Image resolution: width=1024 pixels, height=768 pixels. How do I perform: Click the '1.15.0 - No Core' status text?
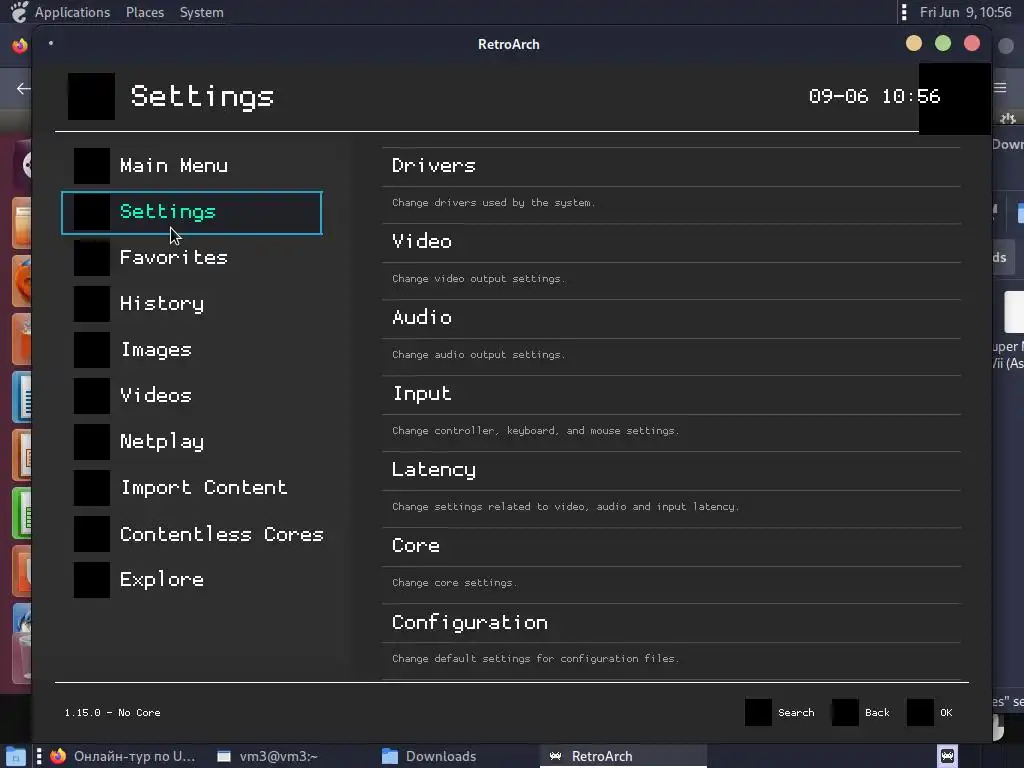(112, 712)
